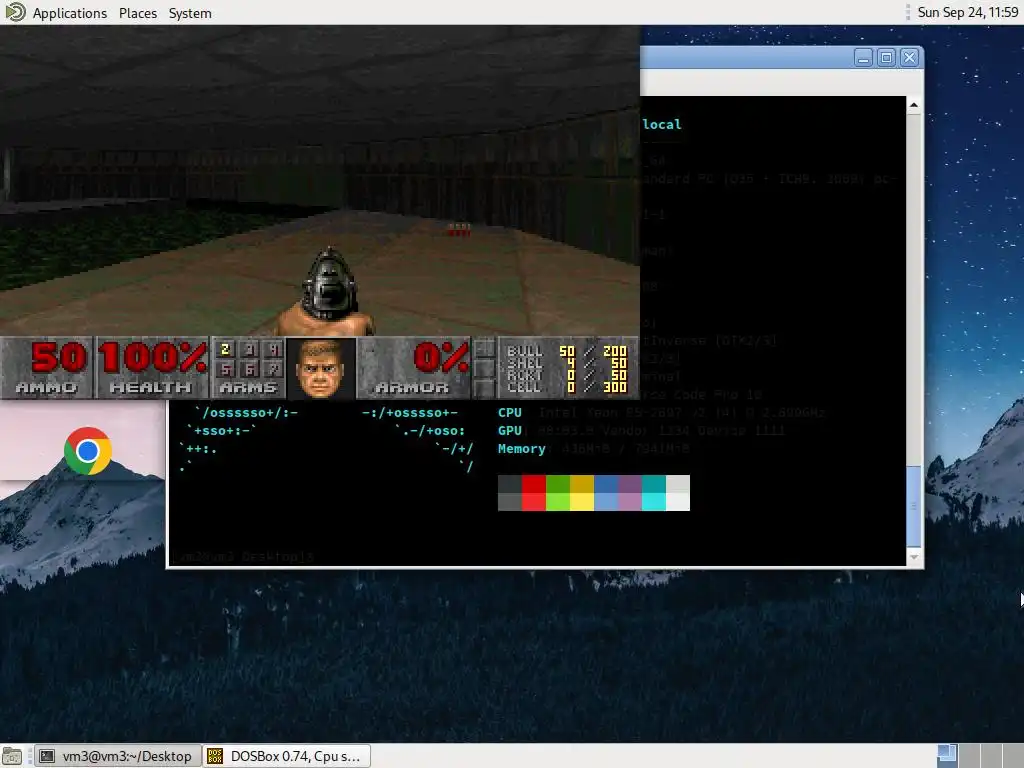The height and width of the screenshot is (768, 1024).
Task: Switch to DOSBox 0.74 taskbar button
Action: point(287,756)
